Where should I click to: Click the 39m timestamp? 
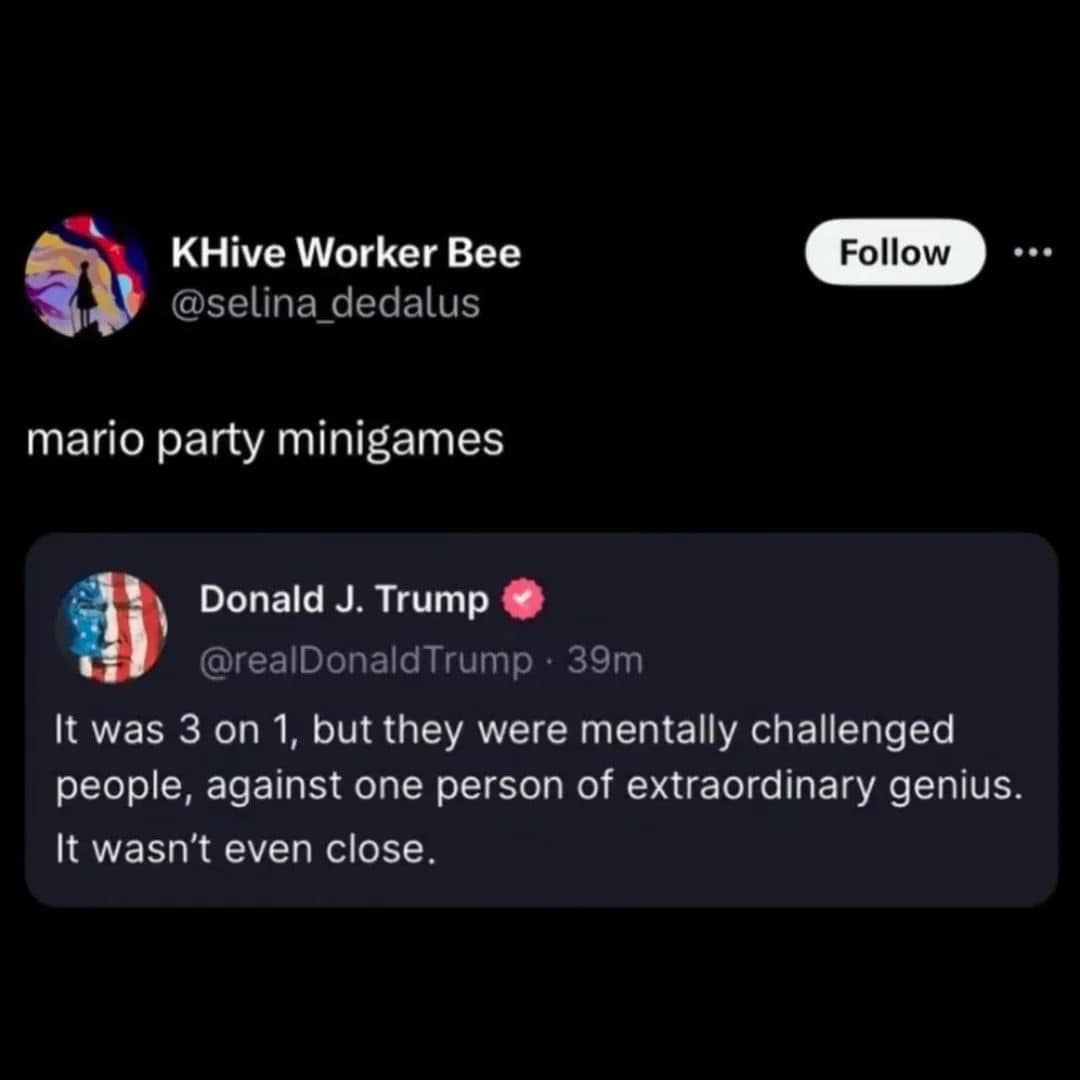[605, 661]
